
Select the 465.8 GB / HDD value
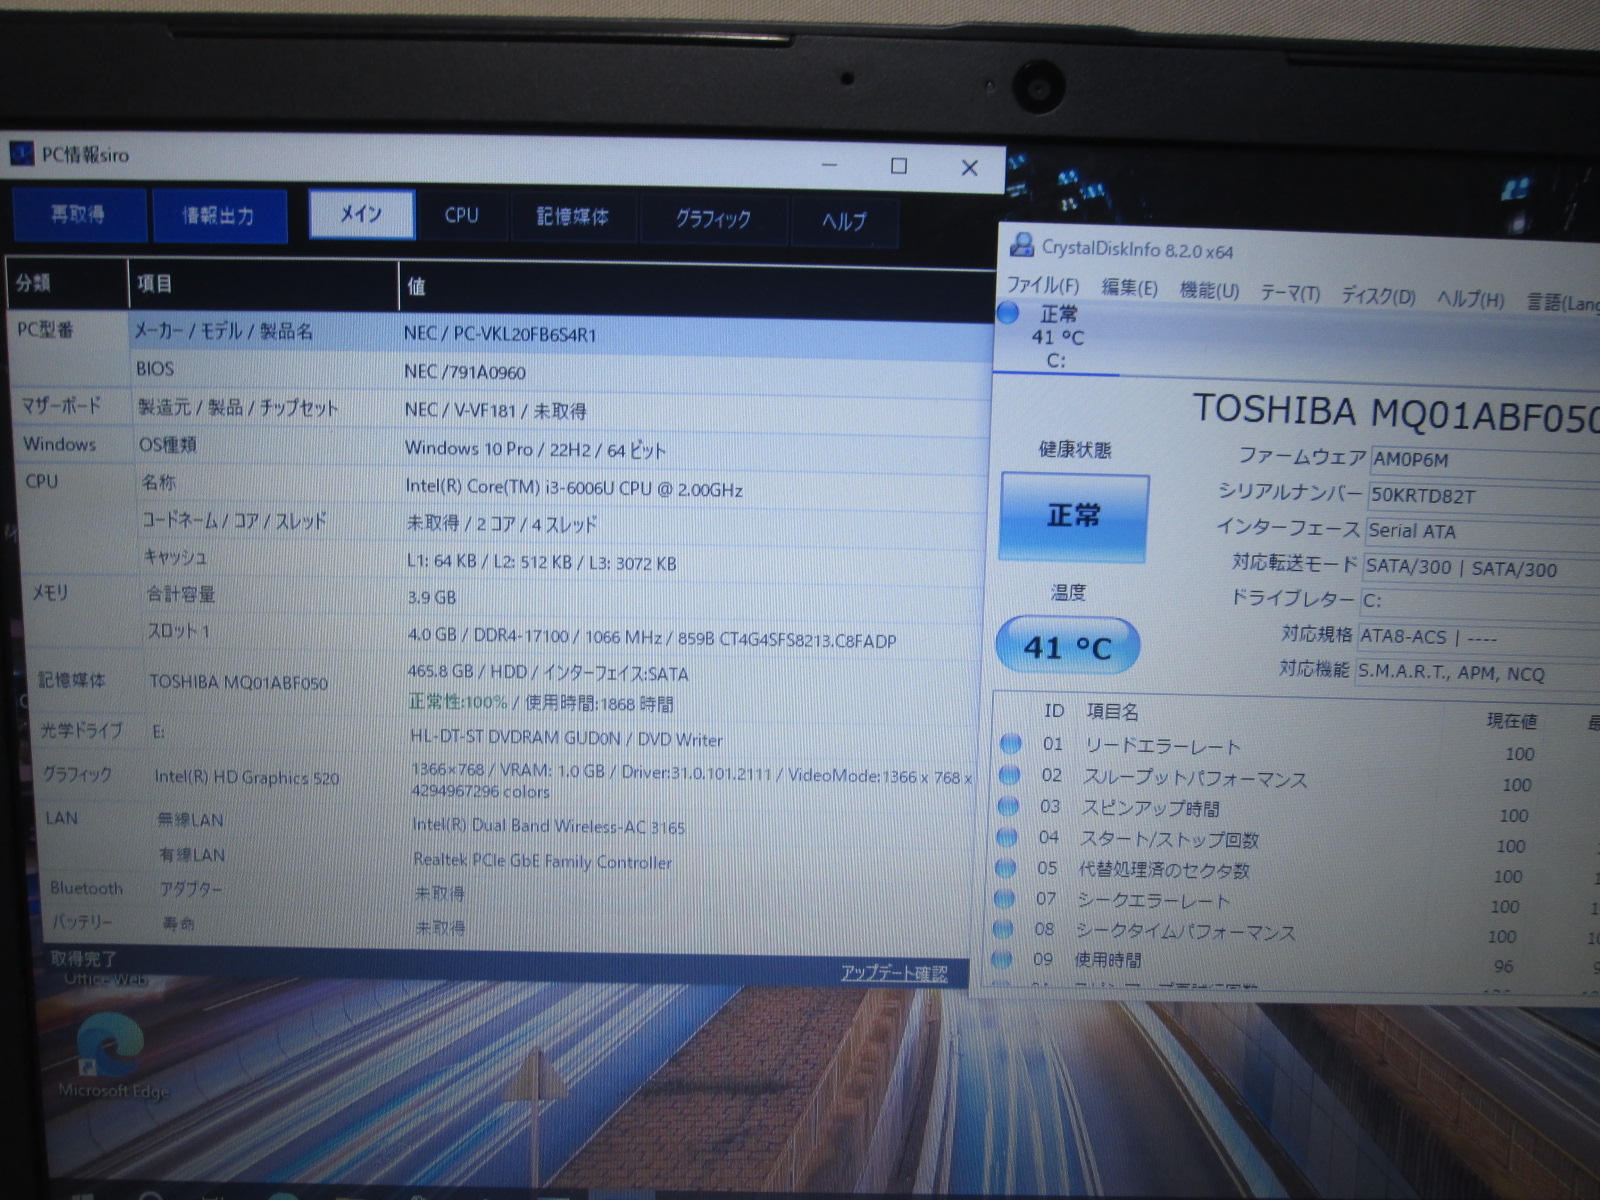[548, 673]
